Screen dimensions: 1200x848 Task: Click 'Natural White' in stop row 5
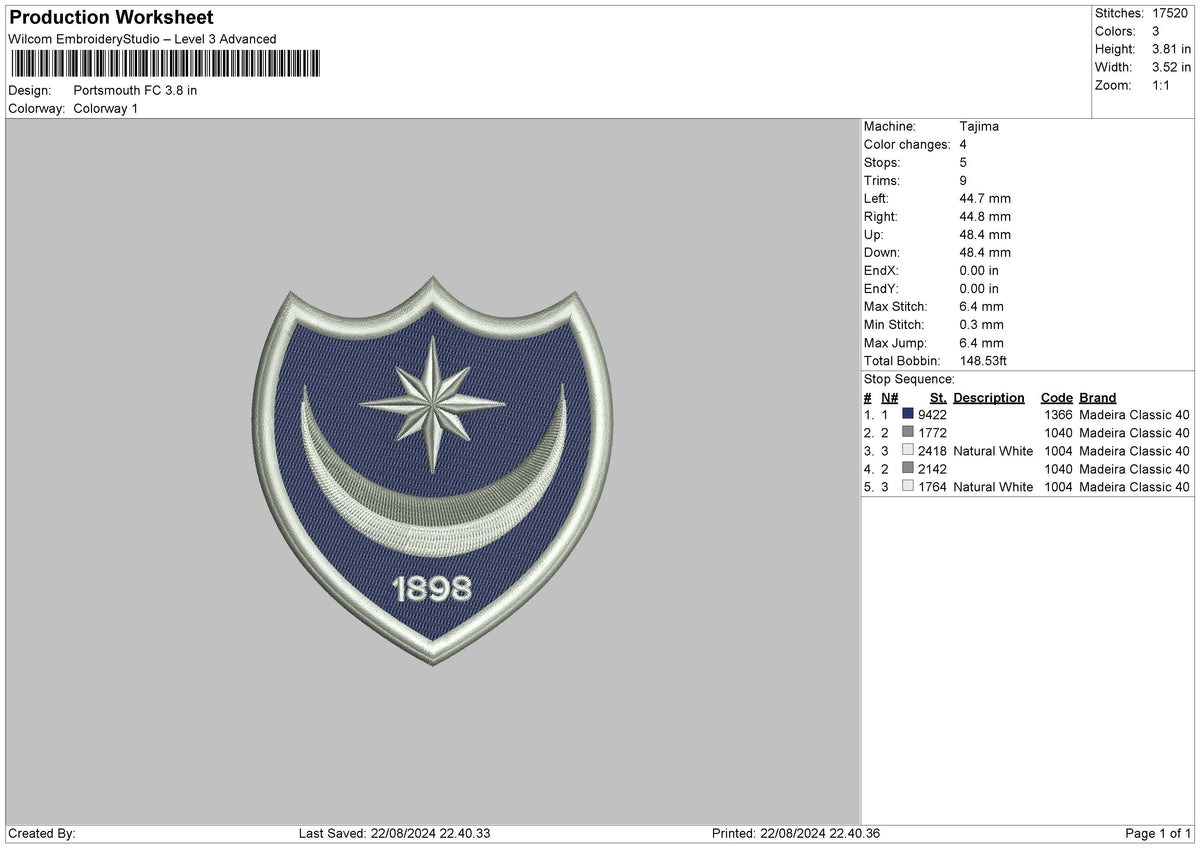[993, 487]
